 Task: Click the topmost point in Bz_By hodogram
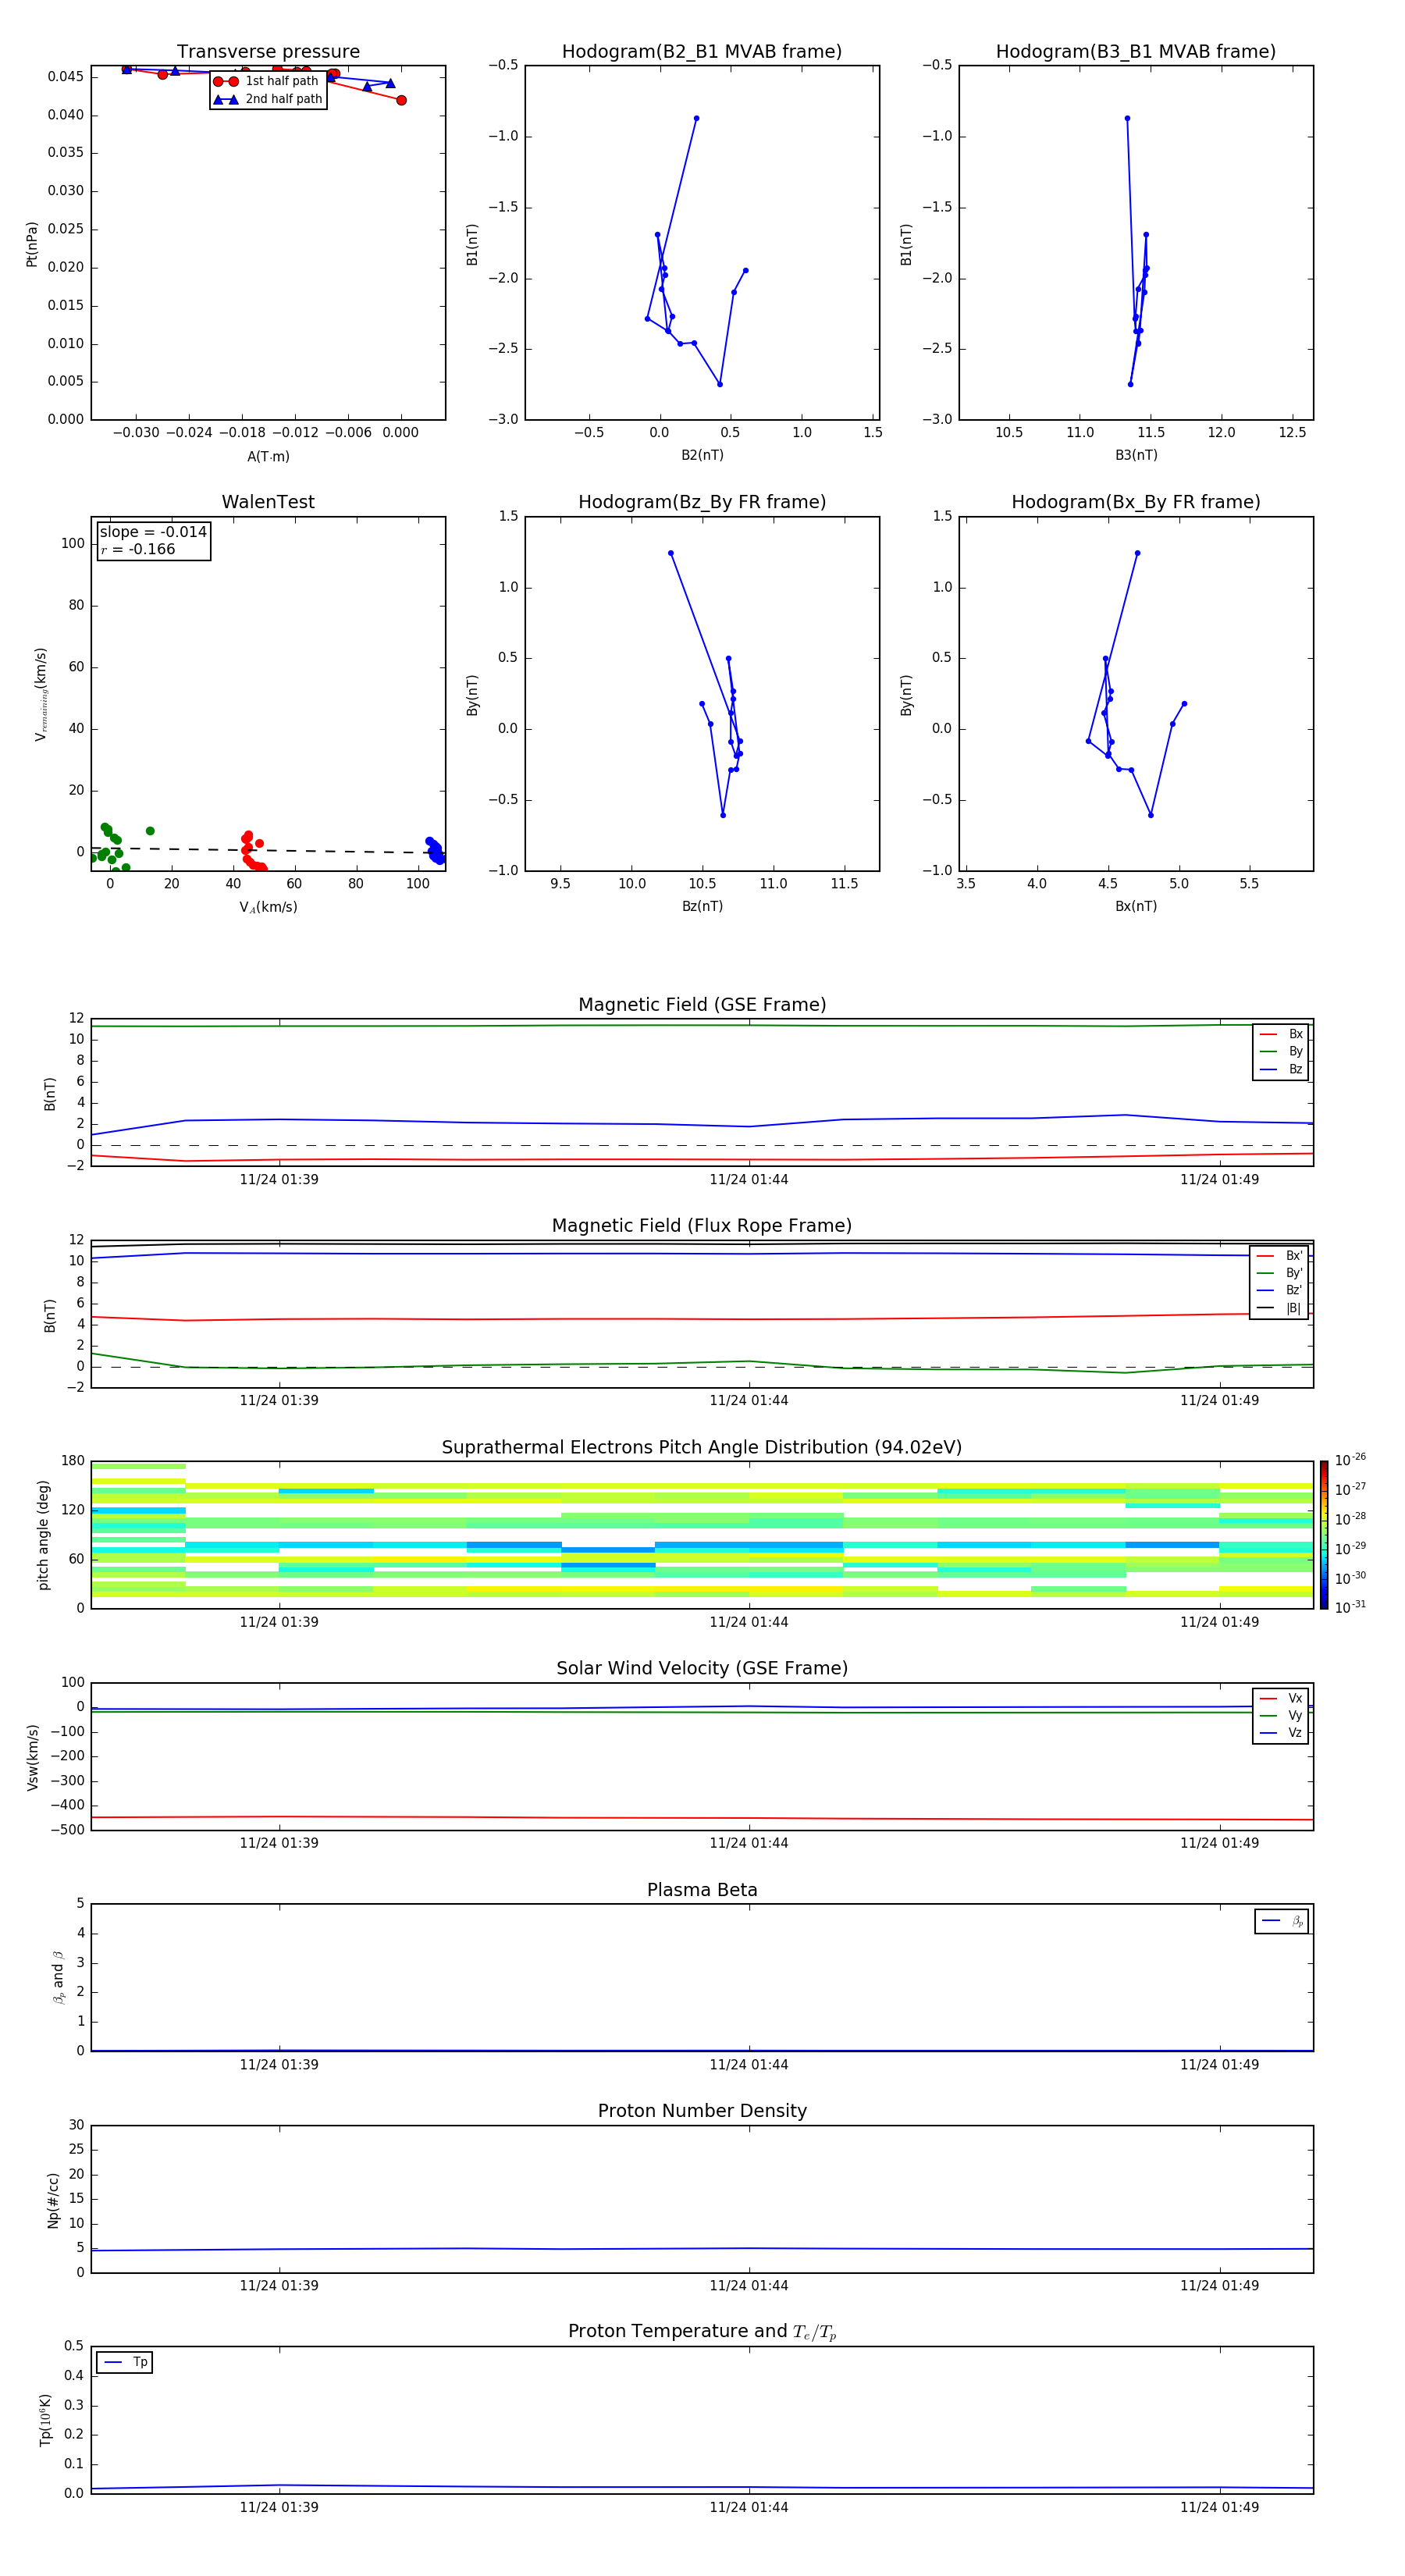pyautogui.click(x=671, y=553)
